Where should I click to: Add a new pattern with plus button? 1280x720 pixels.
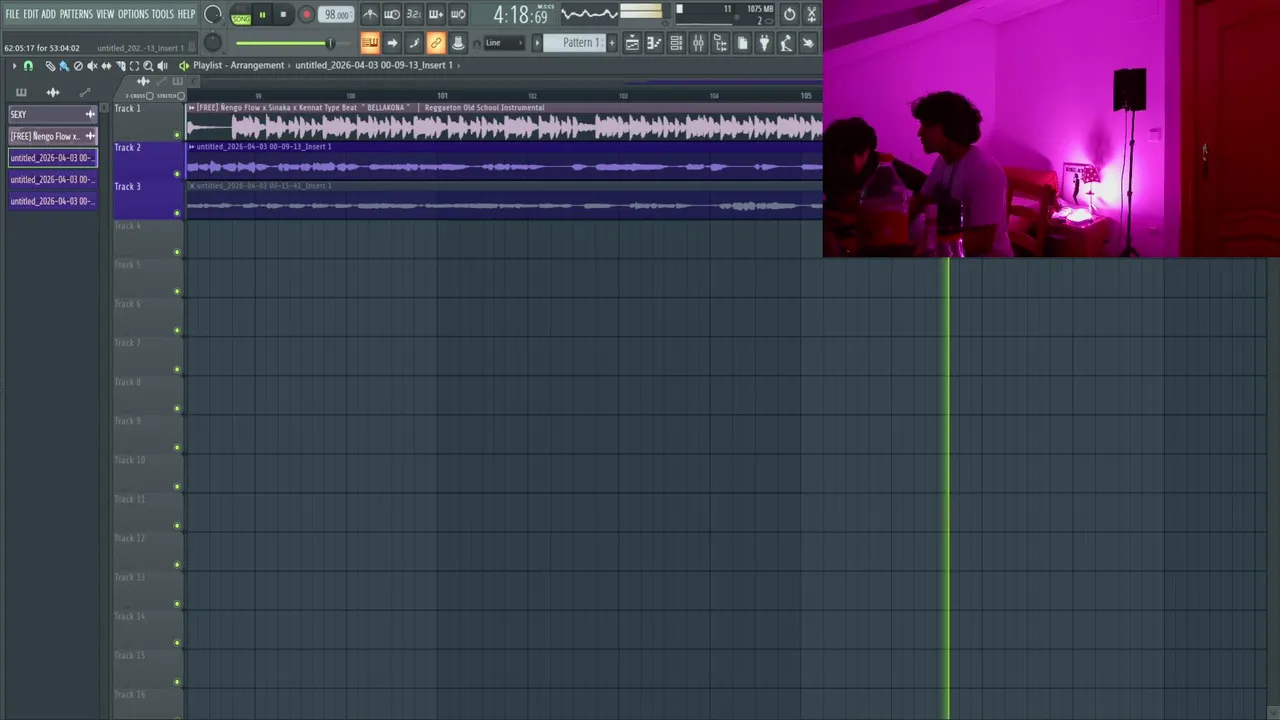612,43
